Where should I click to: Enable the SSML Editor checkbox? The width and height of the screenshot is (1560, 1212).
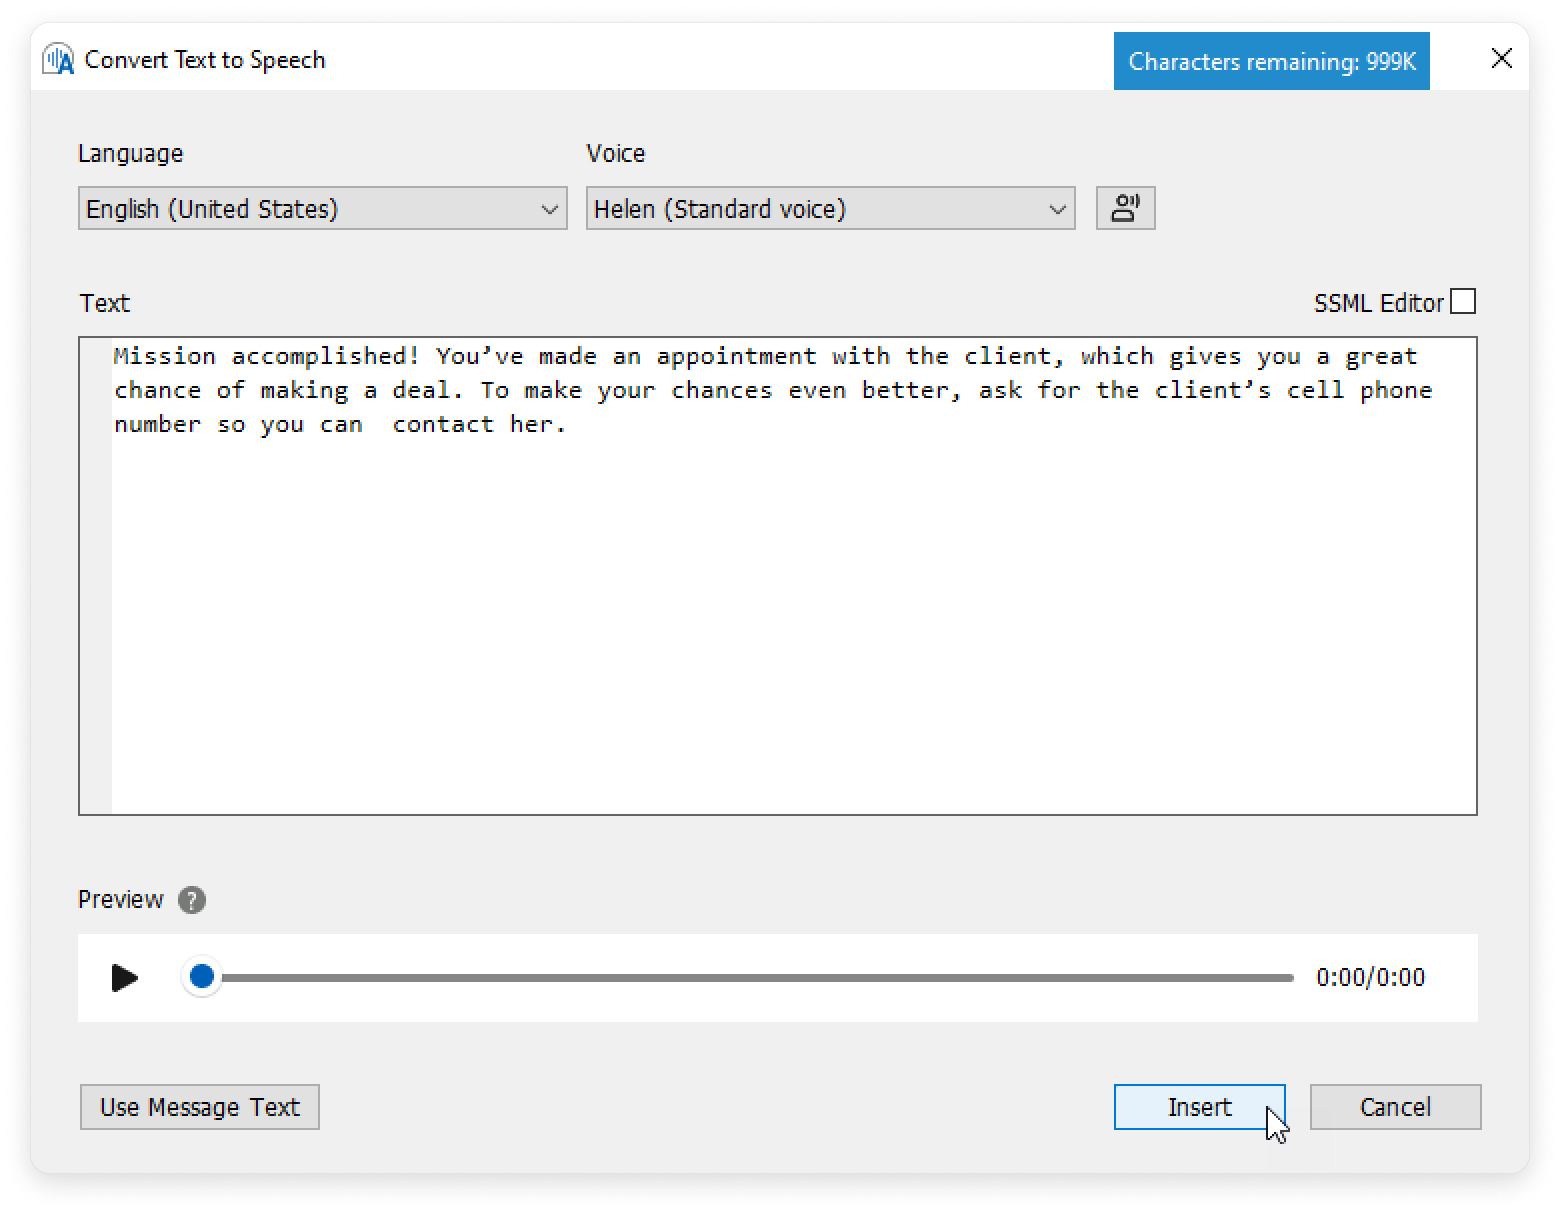(x=1463, y=302)
